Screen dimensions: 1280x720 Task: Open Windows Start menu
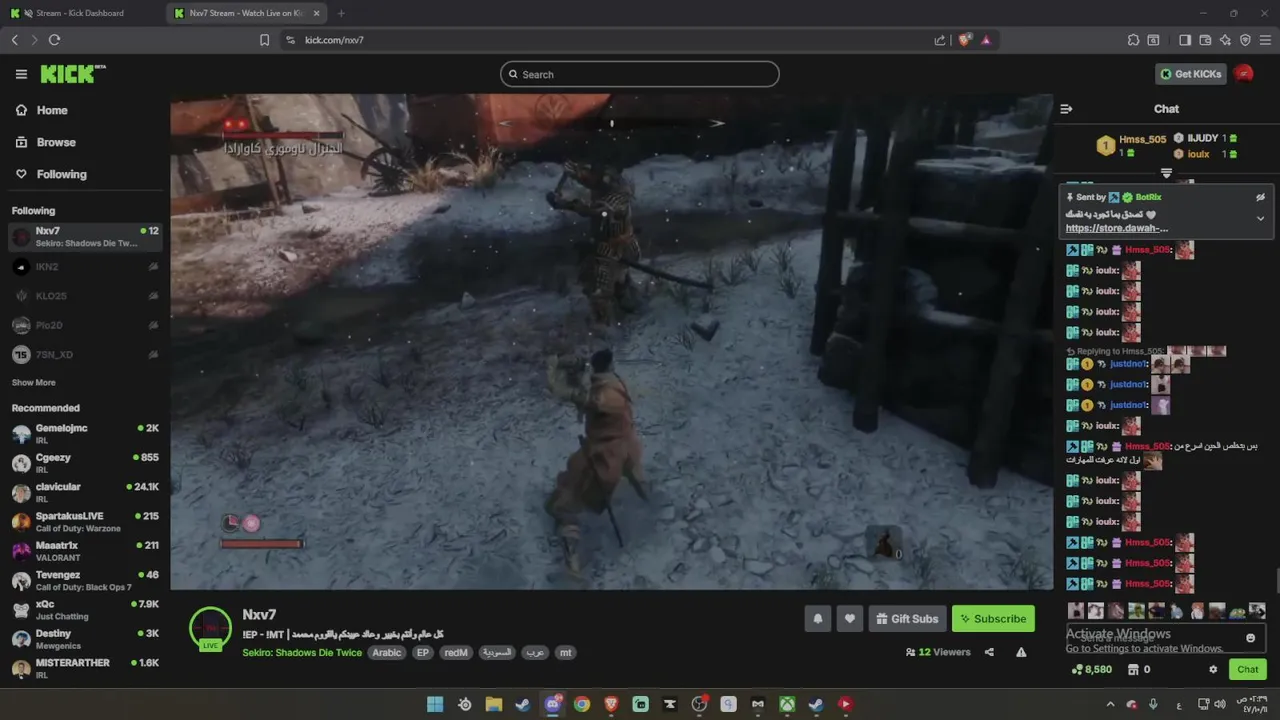(x=435, y=704)
